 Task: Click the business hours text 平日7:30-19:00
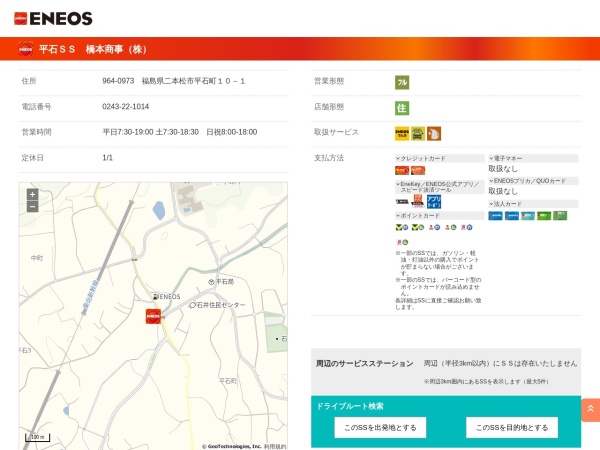[x=128, y=132]
